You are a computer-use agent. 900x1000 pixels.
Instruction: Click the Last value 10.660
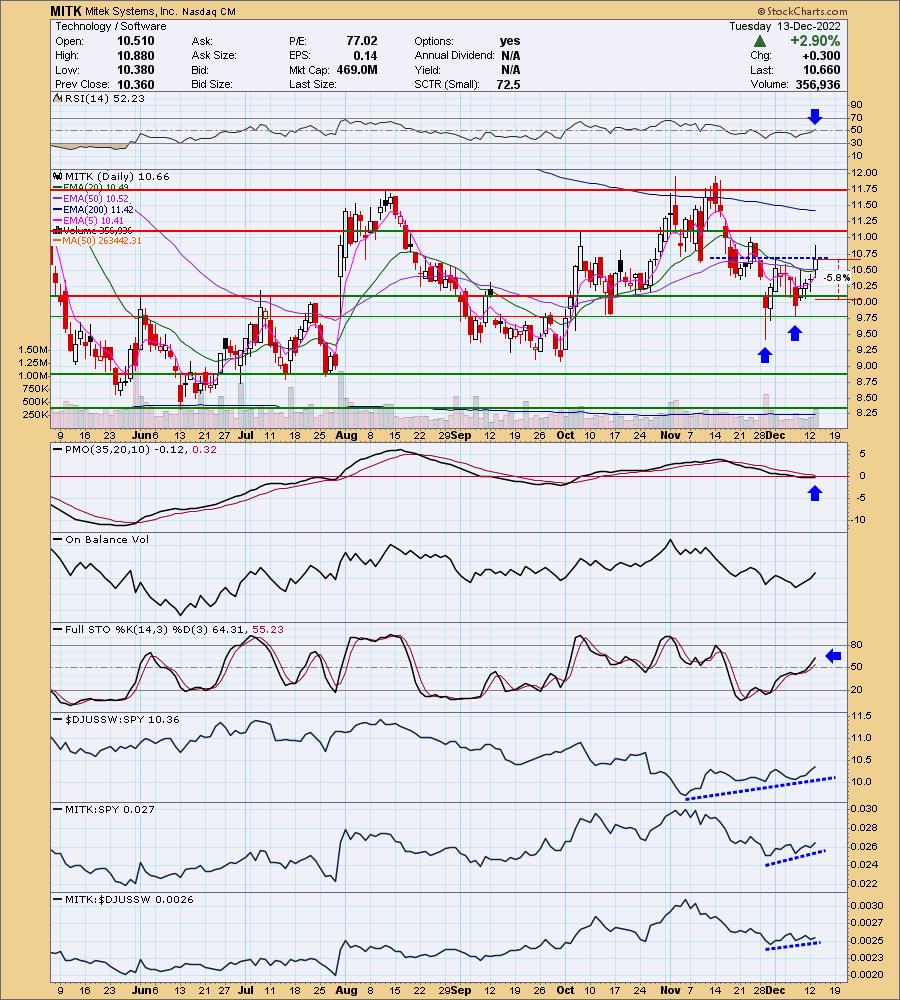[822, 70]
